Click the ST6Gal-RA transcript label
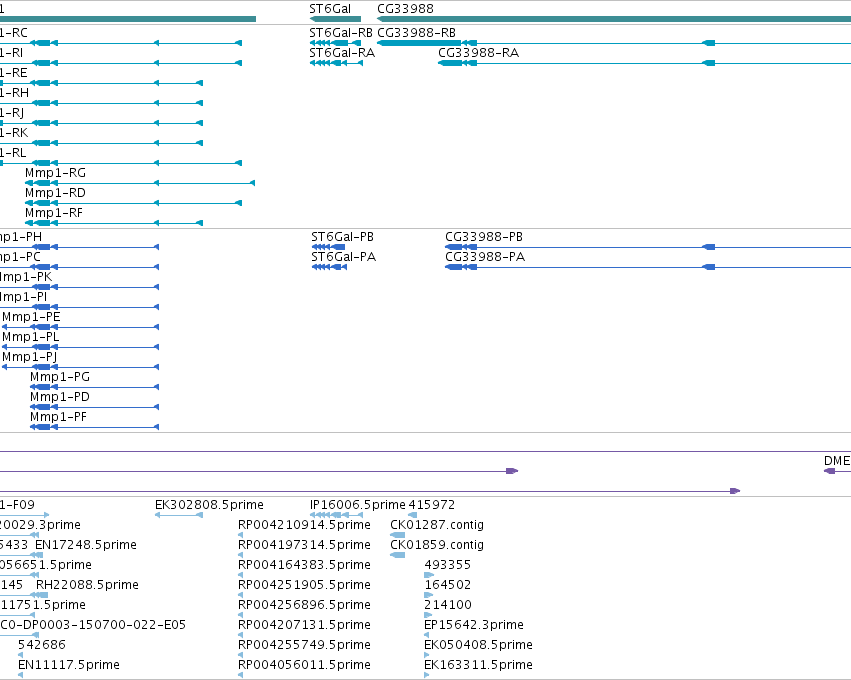Image resolution: width=851 pixels, height=680 pixels. point(342,53)
